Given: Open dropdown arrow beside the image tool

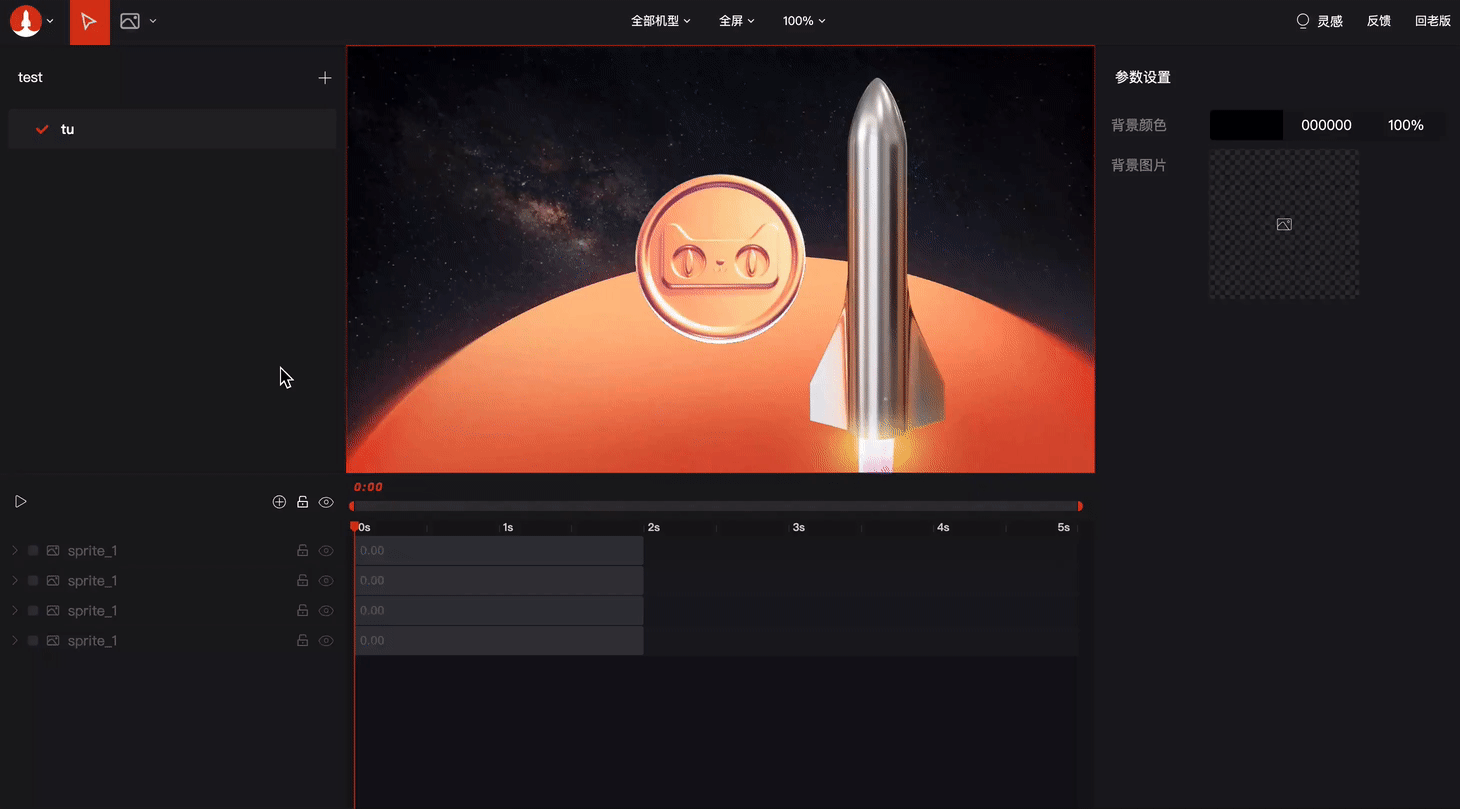Looking at the screenshot, I should click(153, 21).
